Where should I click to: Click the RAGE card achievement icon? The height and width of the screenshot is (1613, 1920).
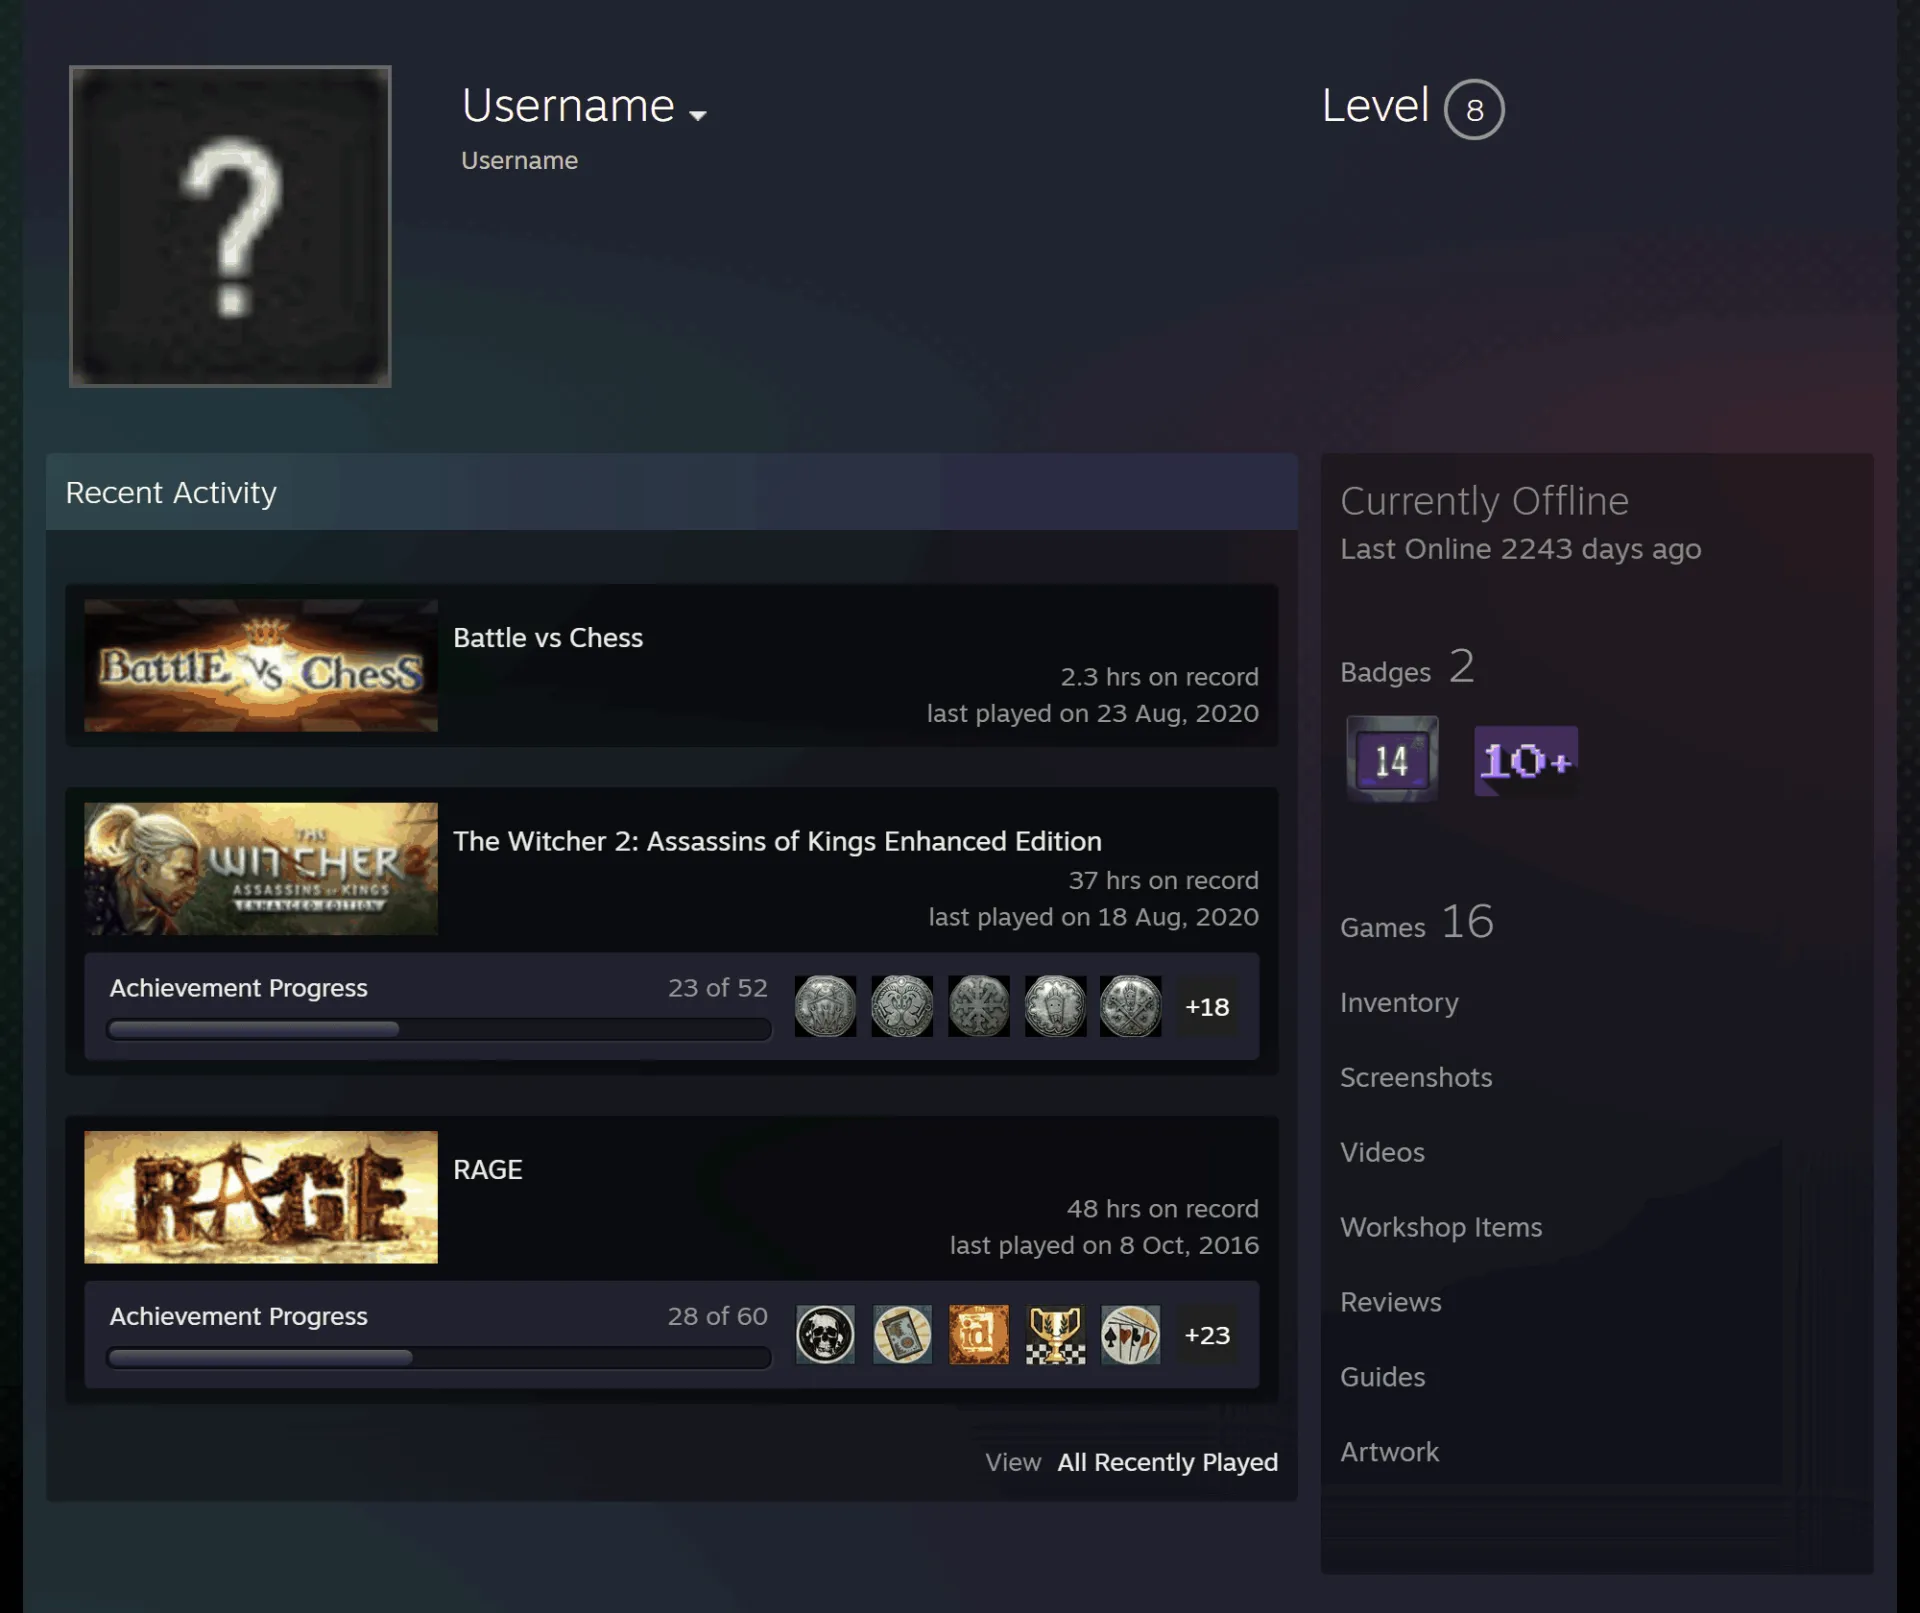pos(901,1334)
